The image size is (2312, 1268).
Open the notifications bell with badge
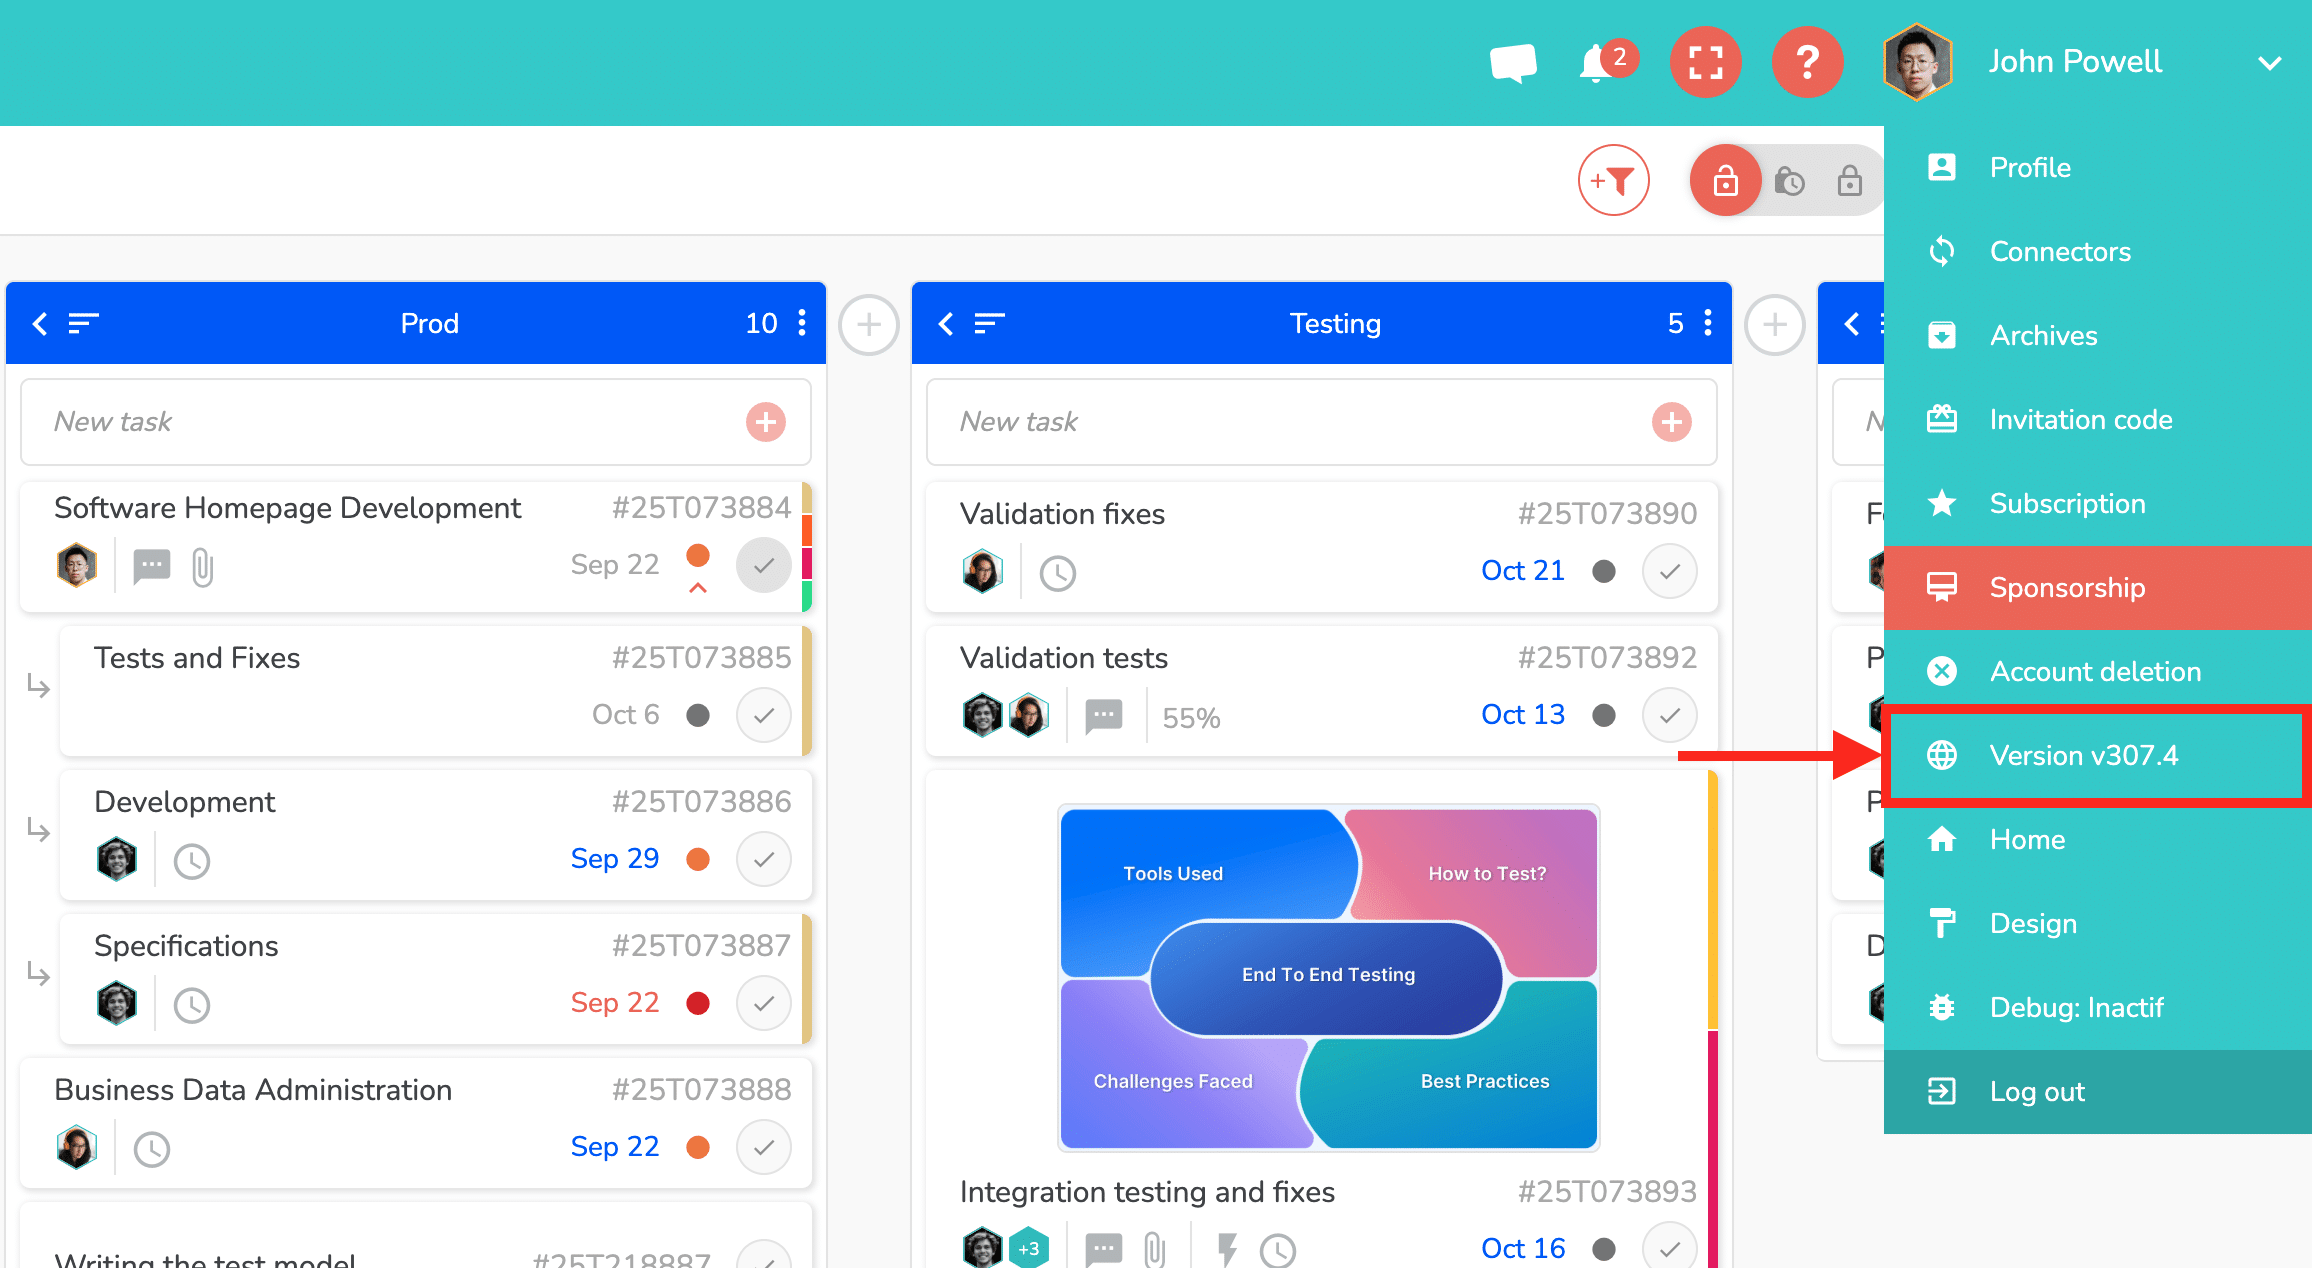(x=1598, y=63)
